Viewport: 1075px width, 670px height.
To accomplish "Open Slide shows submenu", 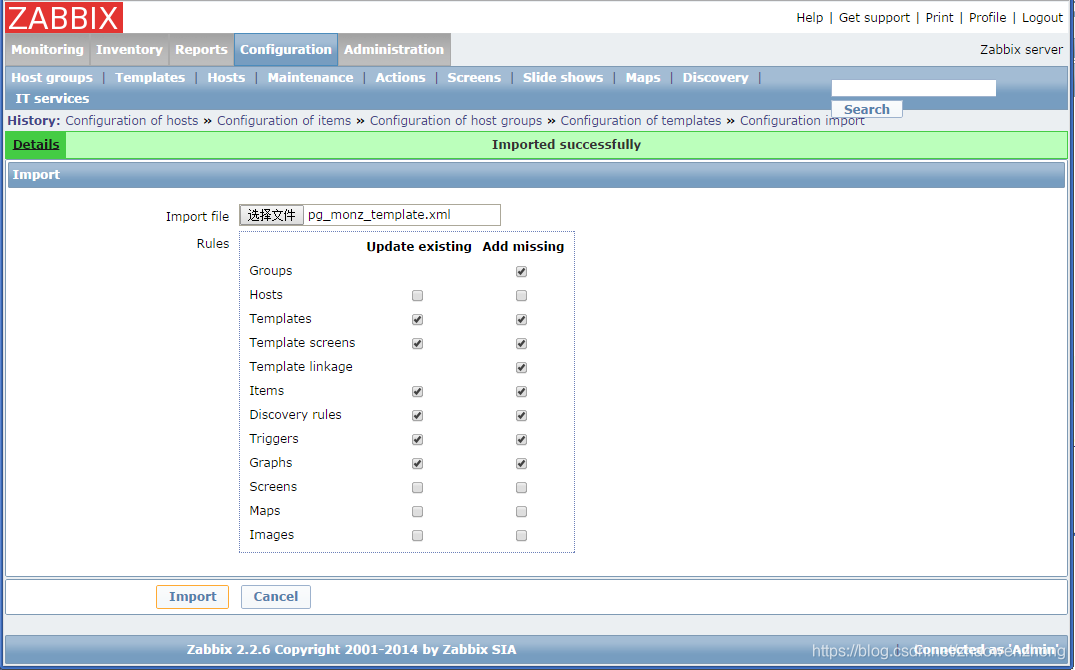I will pyautogui.click(x=563, y=77).
